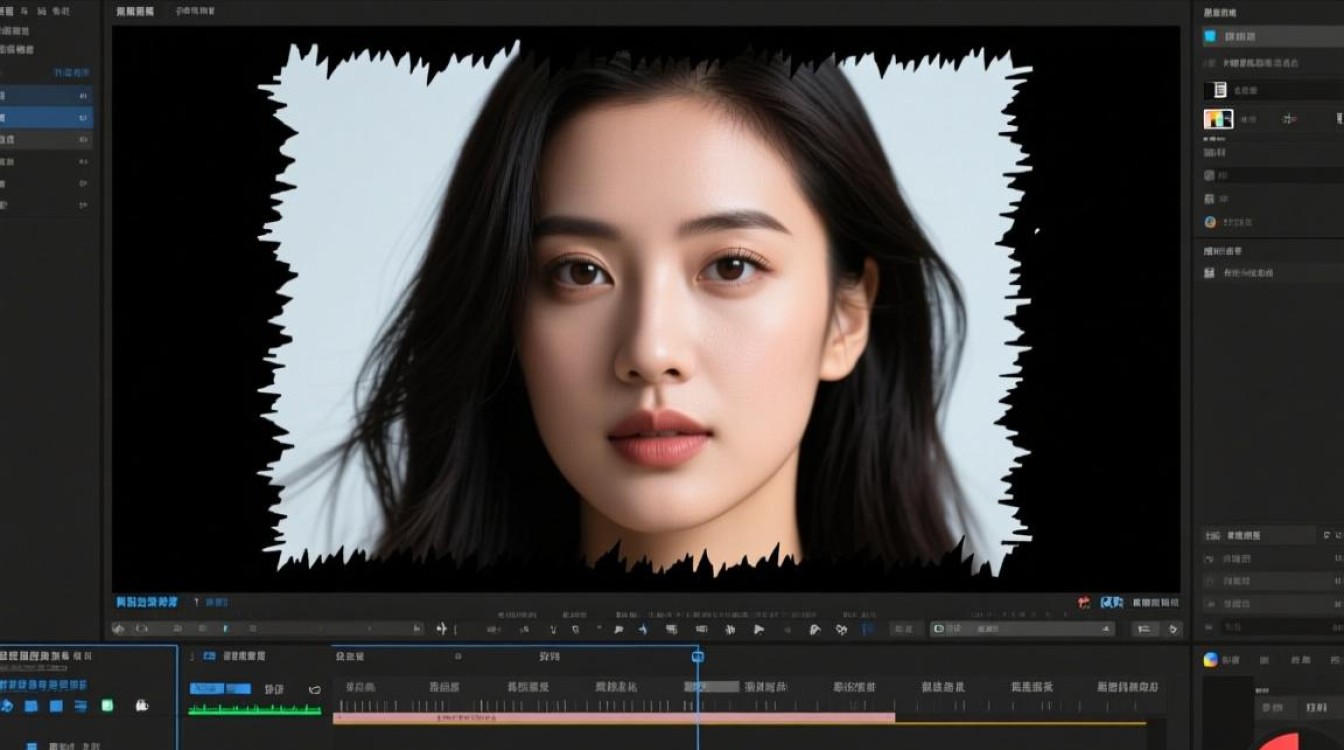Viewport: 1344px width, 750px height.
Task: Click the green audio waveform track
Action: 255,710
